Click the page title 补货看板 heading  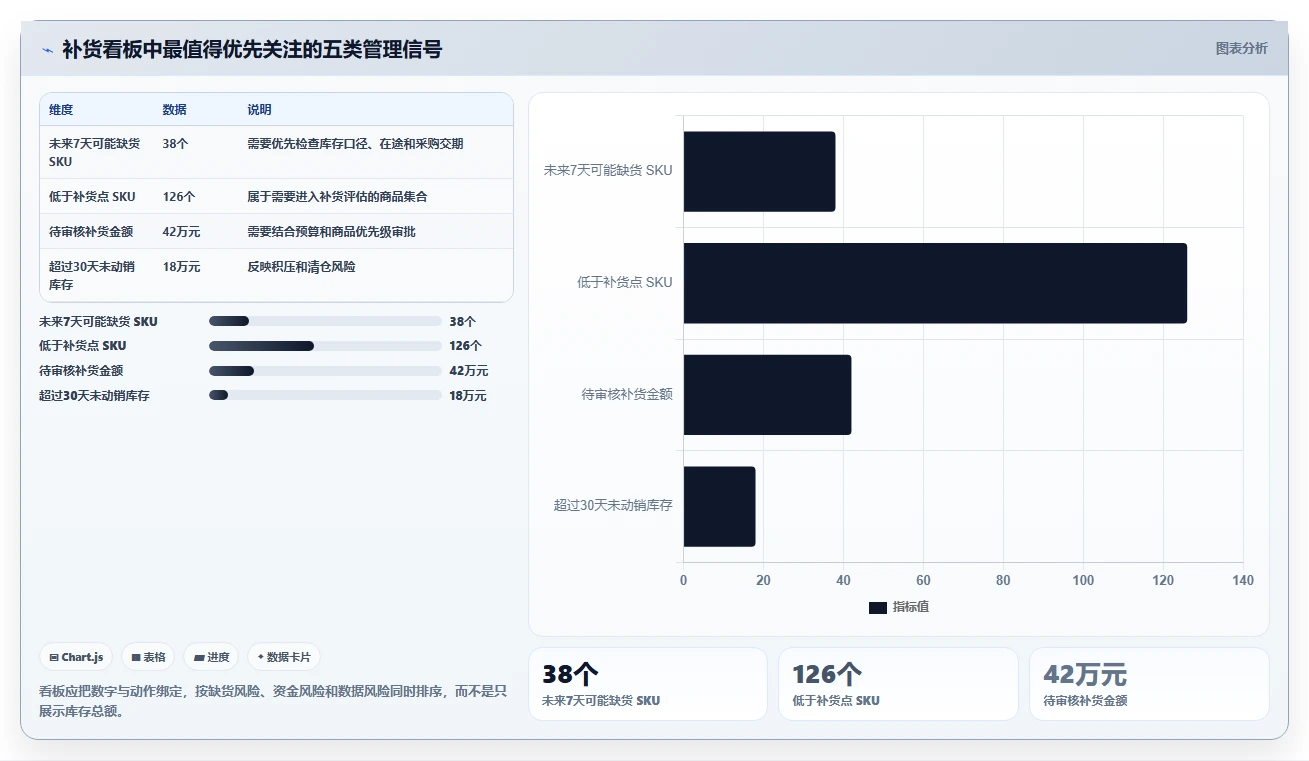coord(252,49)
